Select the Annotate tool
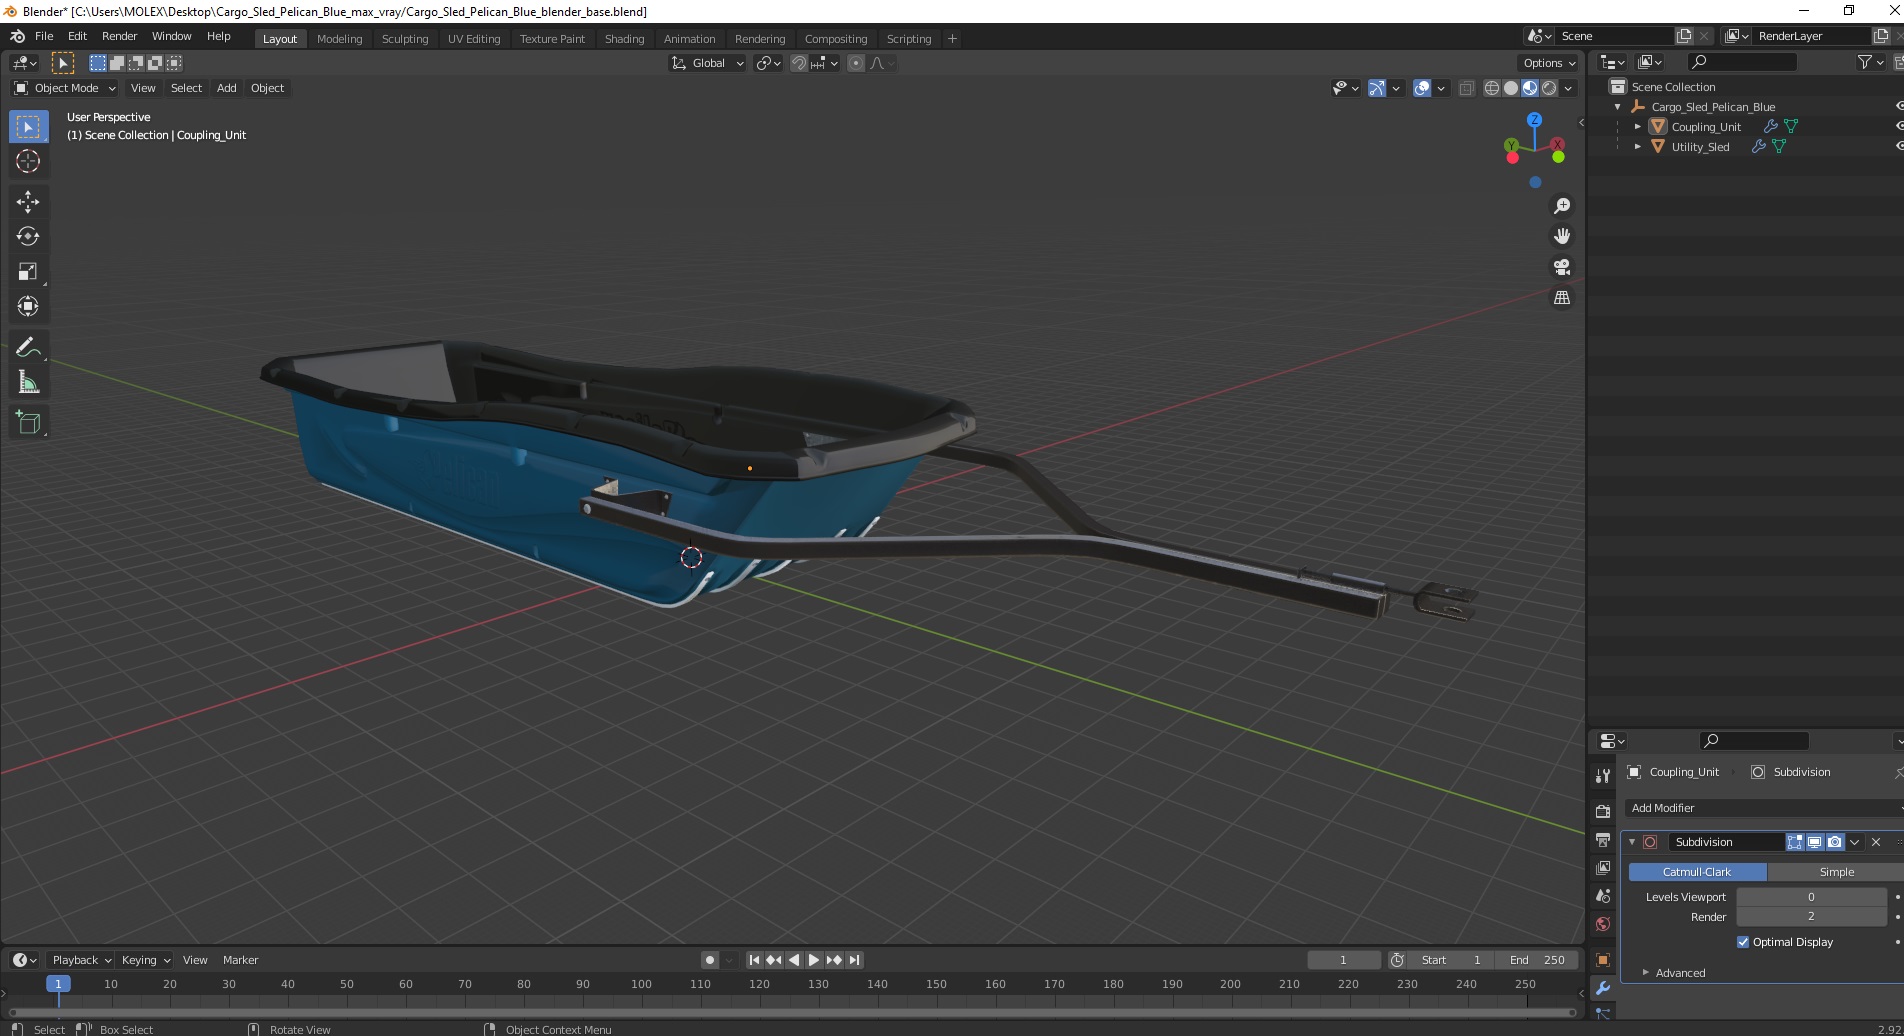Image resolution: width=1904 pixels, height=1036 pixels. [x=28, y=348]
